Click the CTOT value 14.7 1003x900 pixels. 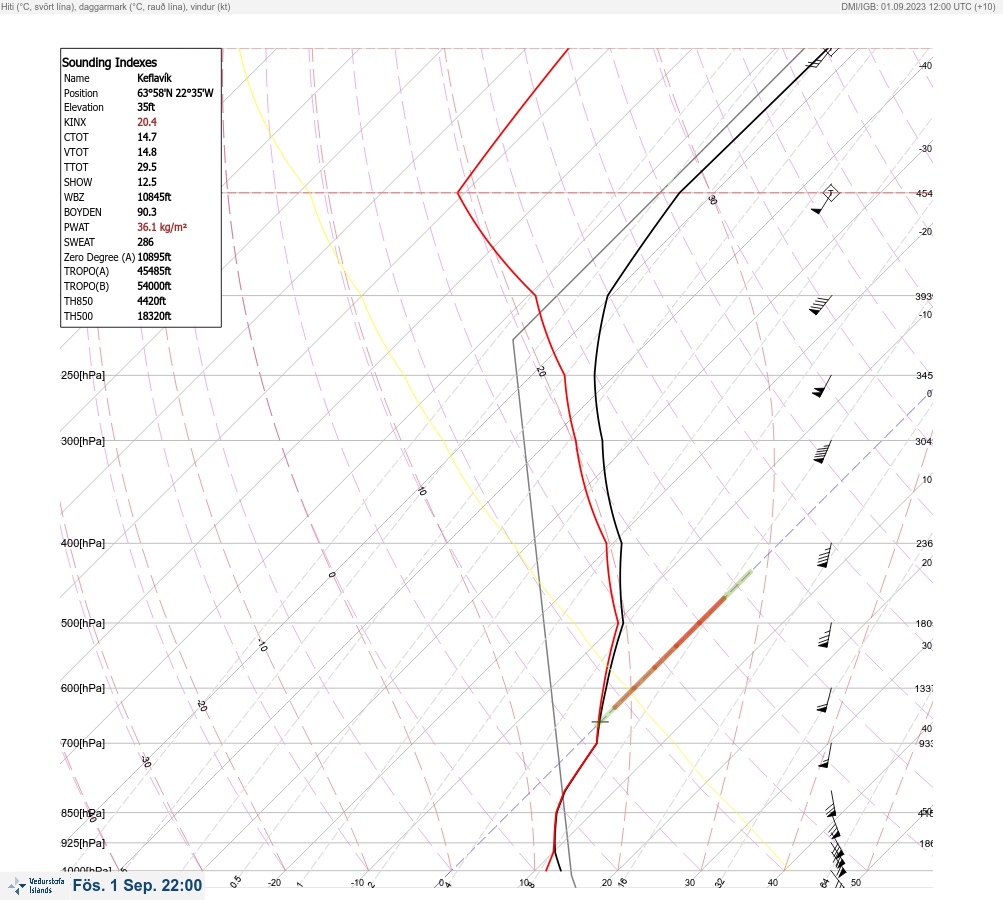tap(146, 137)
